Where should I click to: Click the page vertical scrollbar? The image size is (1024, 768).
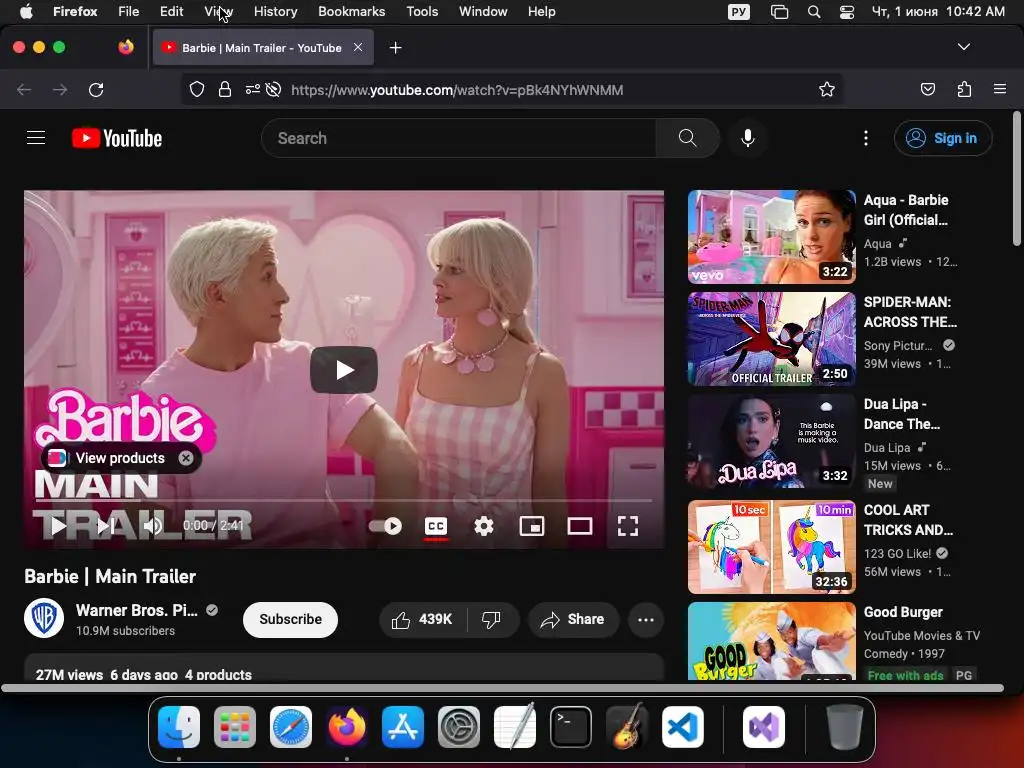(x=1016, y=180)
